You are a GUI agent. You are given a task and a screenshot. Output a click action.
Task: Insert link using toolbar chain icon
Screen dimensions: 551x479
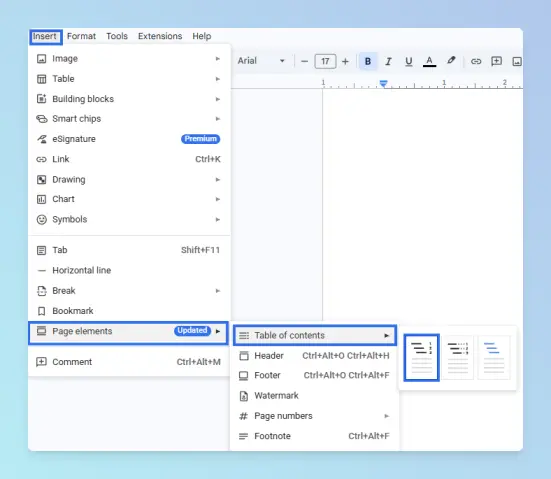(x=476, y=62)
